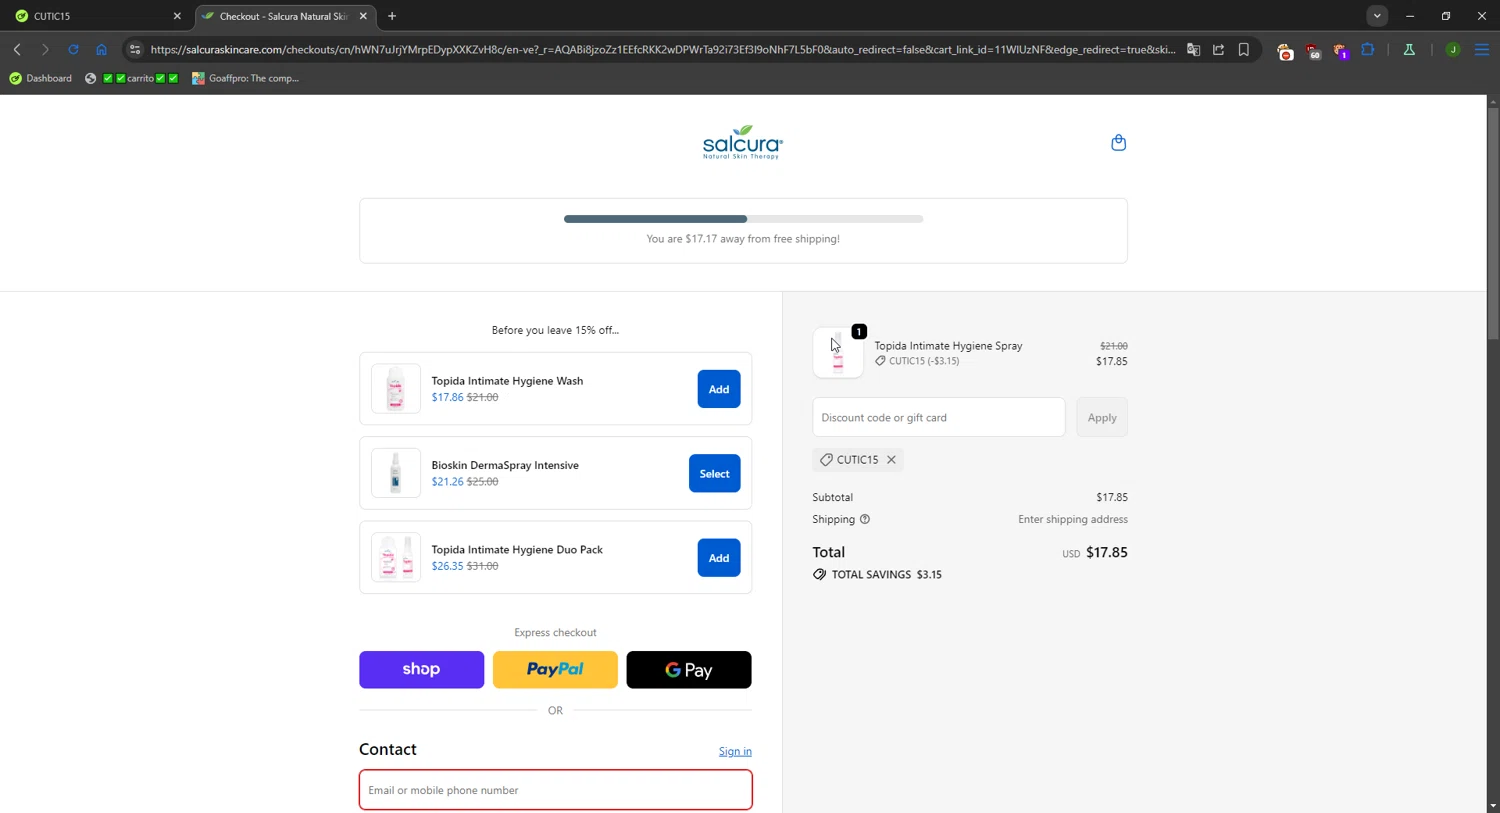Open the extension with badge 60
The image size is (1500, 813).
[x=1313, y=50]
